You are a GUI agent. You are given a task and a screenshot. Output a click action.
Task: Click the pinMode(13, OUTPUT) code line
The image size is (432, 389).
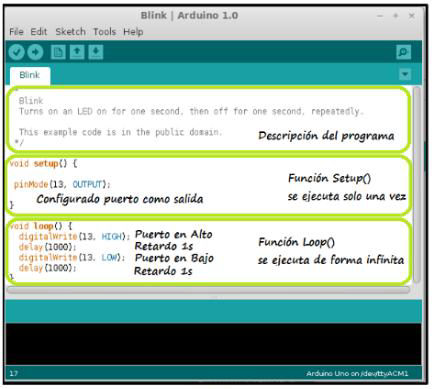point(62,184)
